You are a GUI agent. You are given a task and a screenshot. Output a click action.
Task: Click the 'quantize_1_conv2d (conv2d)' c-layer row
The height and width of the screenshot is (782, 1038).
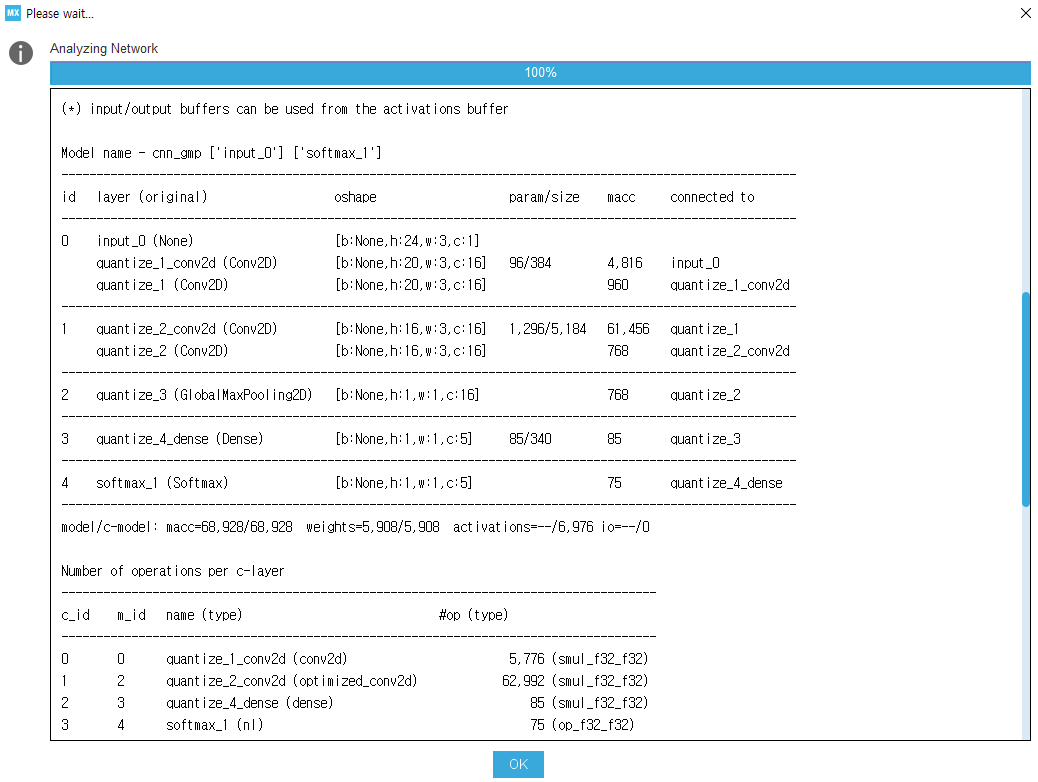click(x=256, y=659)
